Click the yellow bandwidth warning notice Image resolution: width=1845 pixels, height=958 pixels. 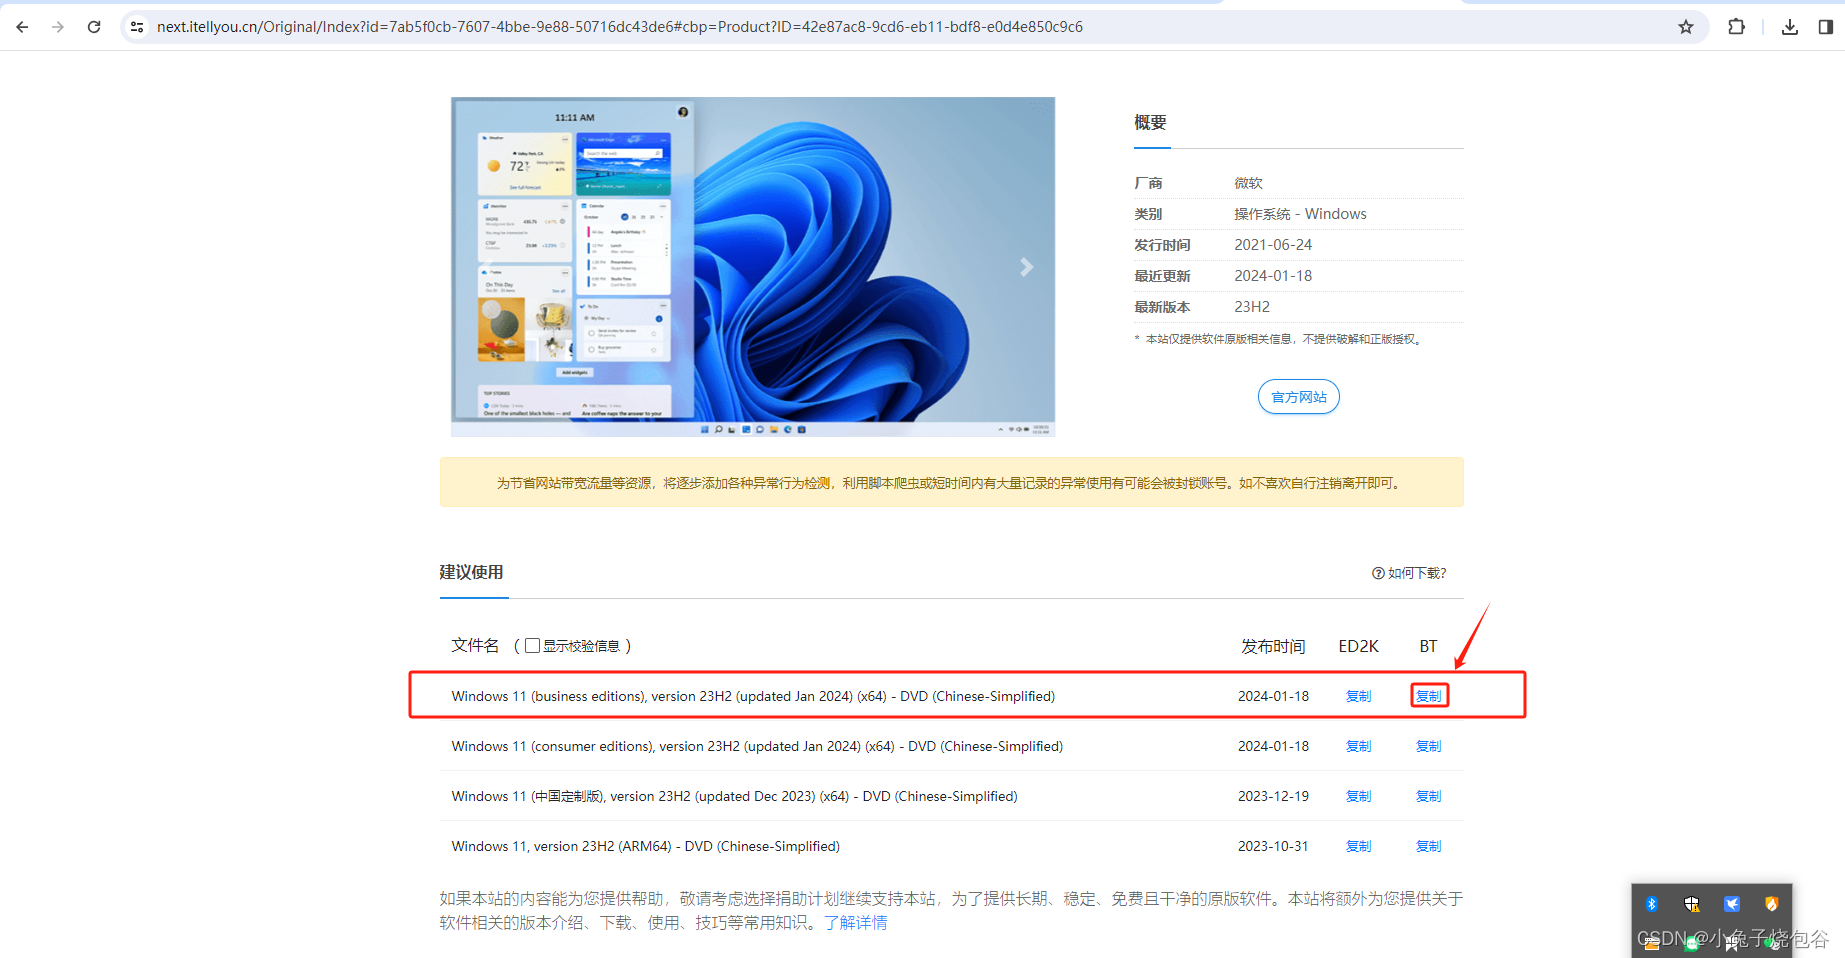[x=951, y=482]
